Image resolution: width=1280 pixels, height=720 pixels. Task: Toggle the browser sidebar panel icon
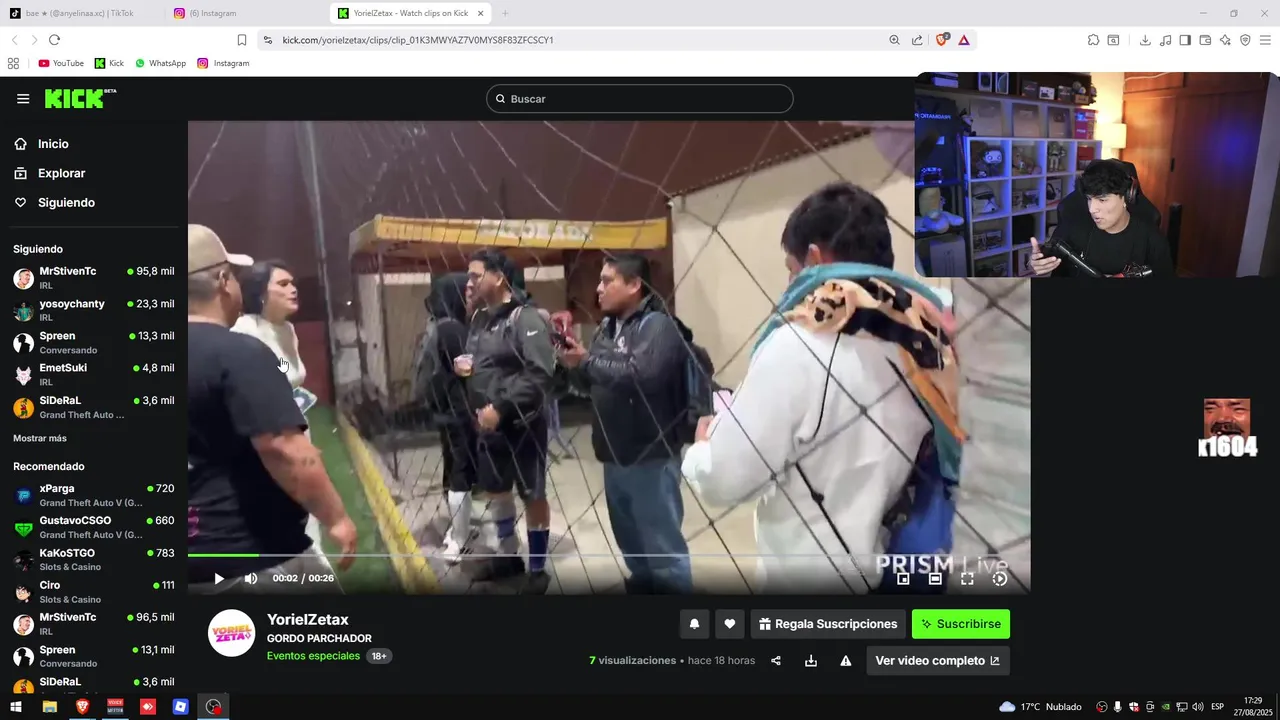click(1185, 40)
